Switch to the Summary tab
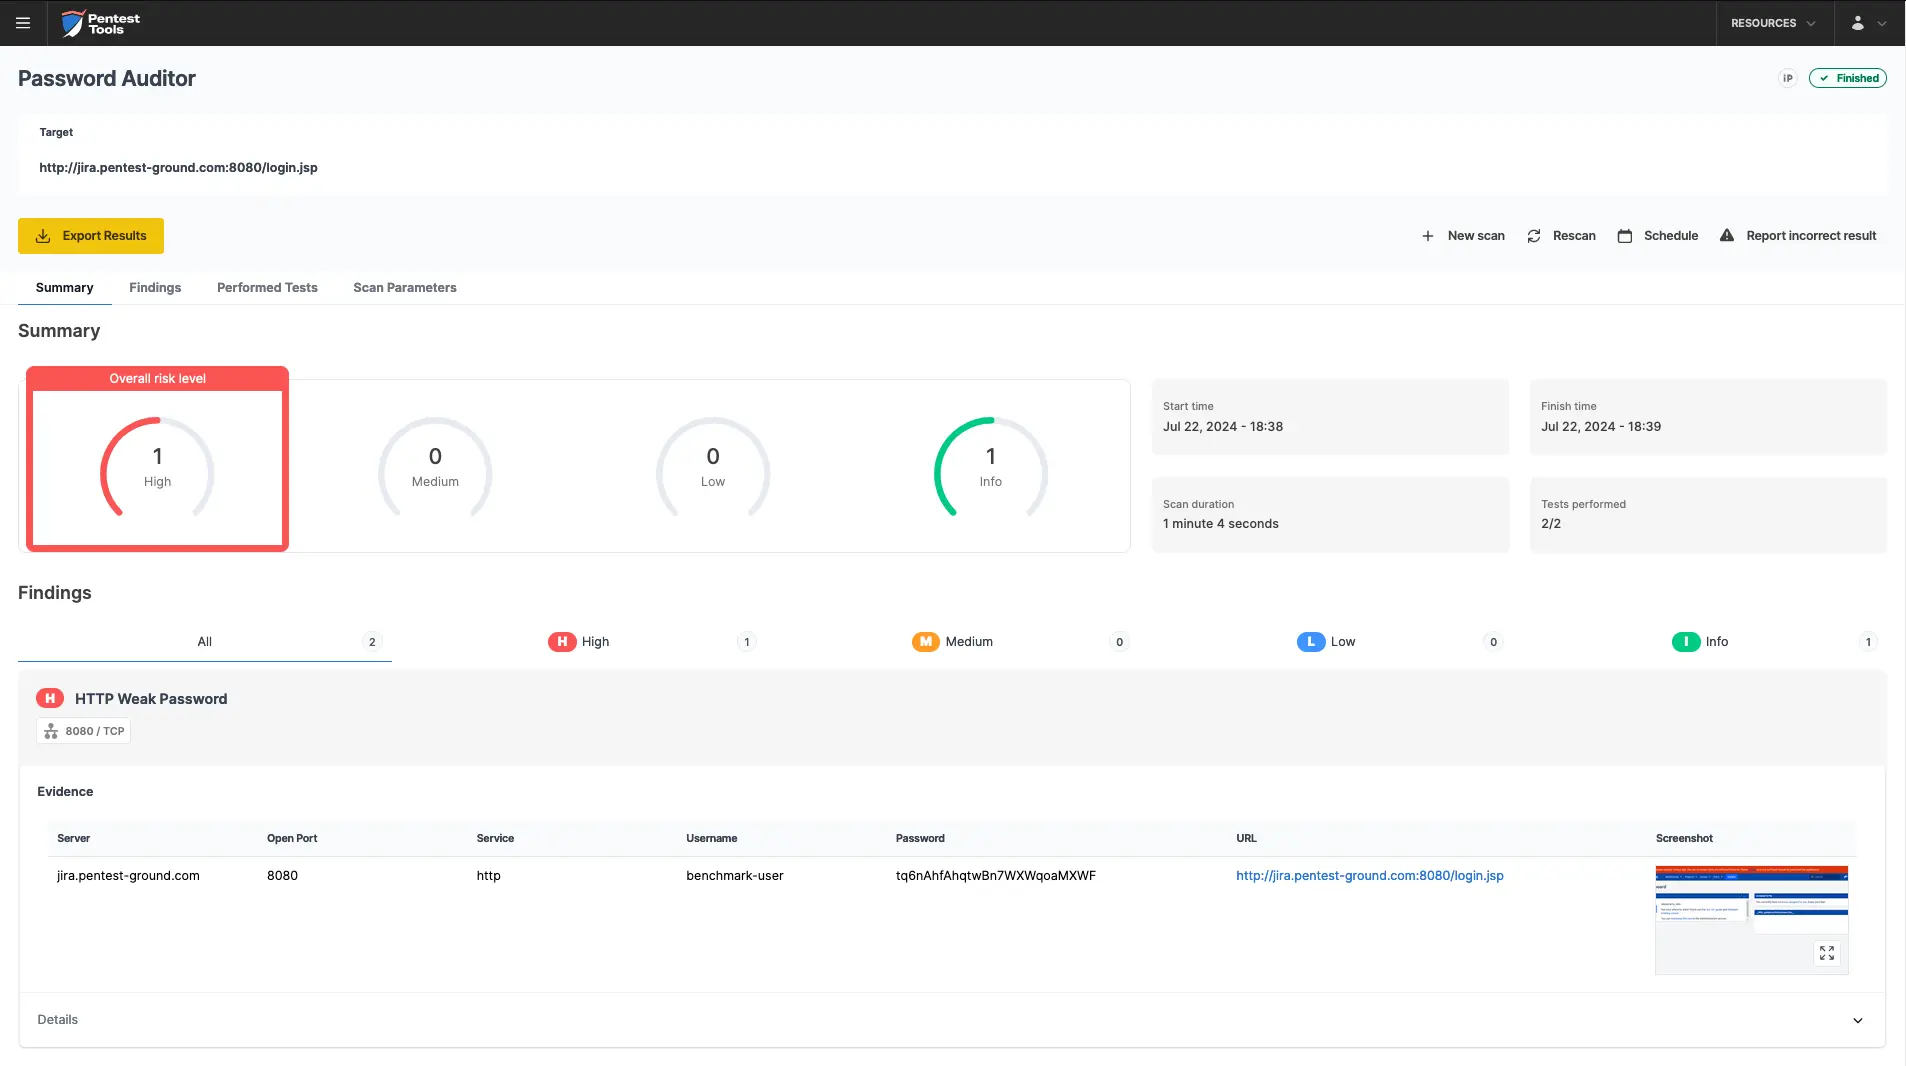The height and width of the screenshot is (1066, 1906). pos(65,288)
